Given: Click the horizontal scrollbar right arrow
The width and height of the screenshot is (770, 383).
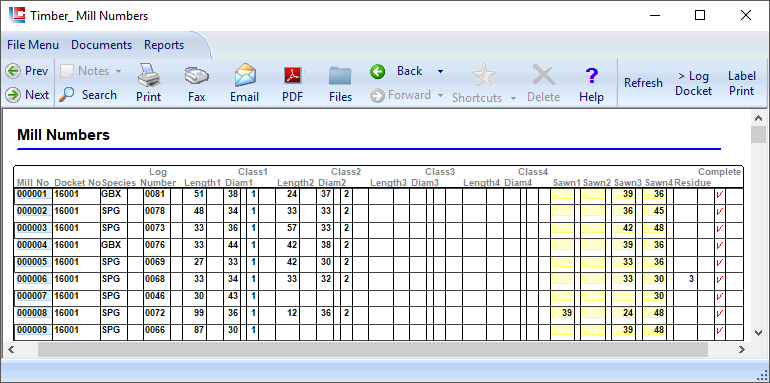Looking at the screenshot, I should pos(742,350).
